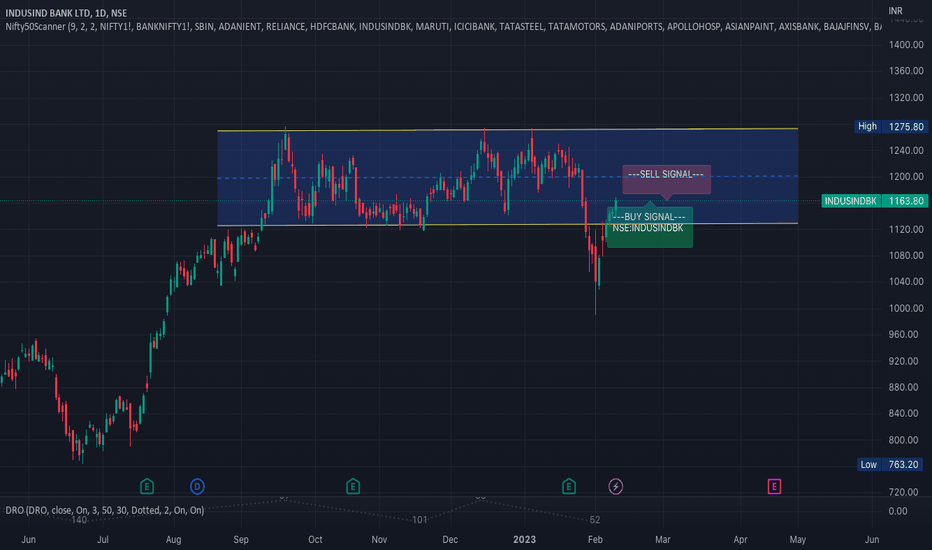
Task: Click the 1000.00 price axis label
Action: (906, 308)
